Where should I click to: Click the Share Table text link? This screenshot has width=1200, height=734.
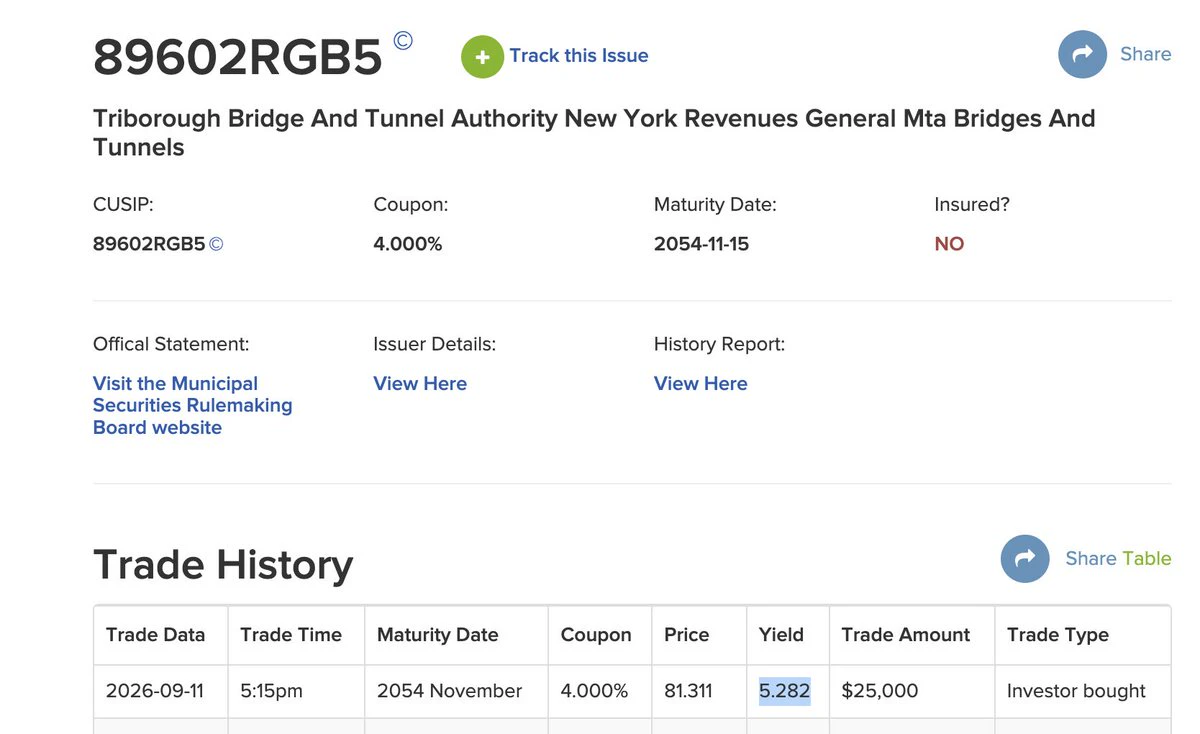point(1118,559)
